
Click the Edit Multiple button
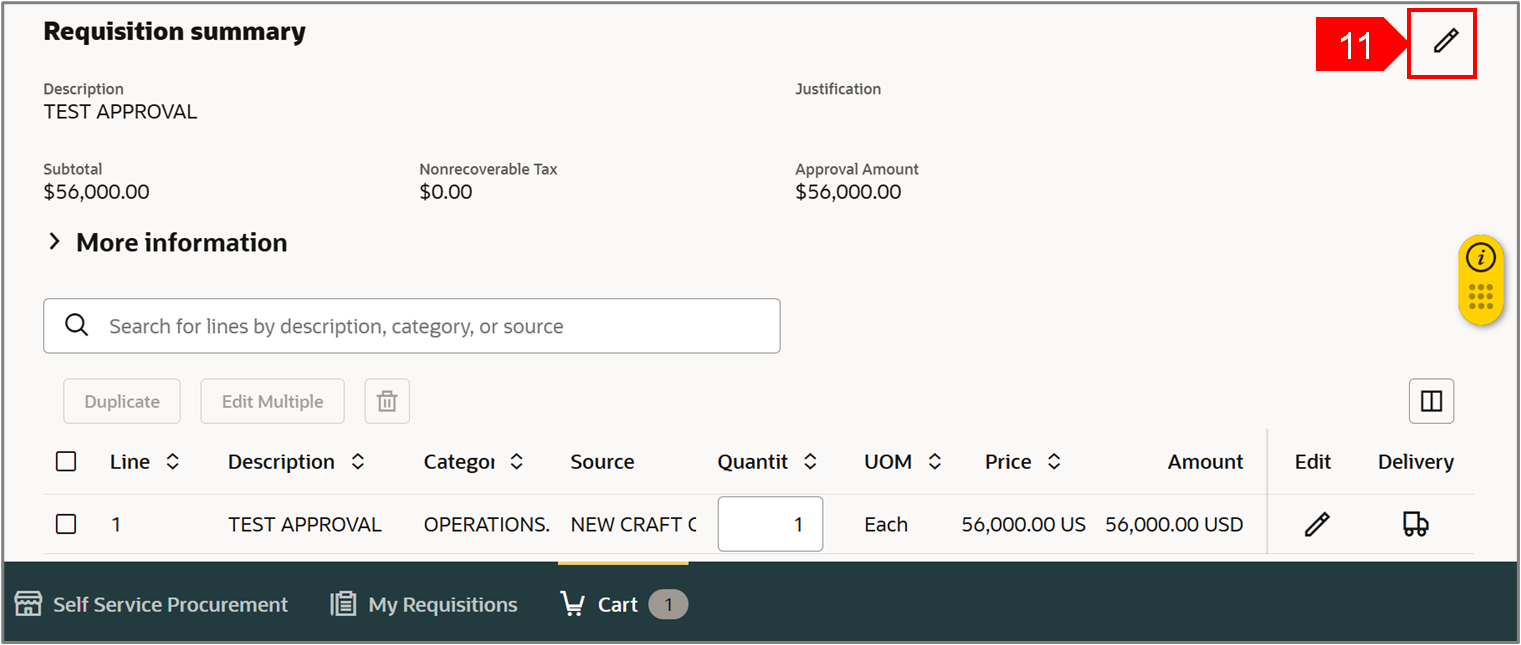(272, 401)
